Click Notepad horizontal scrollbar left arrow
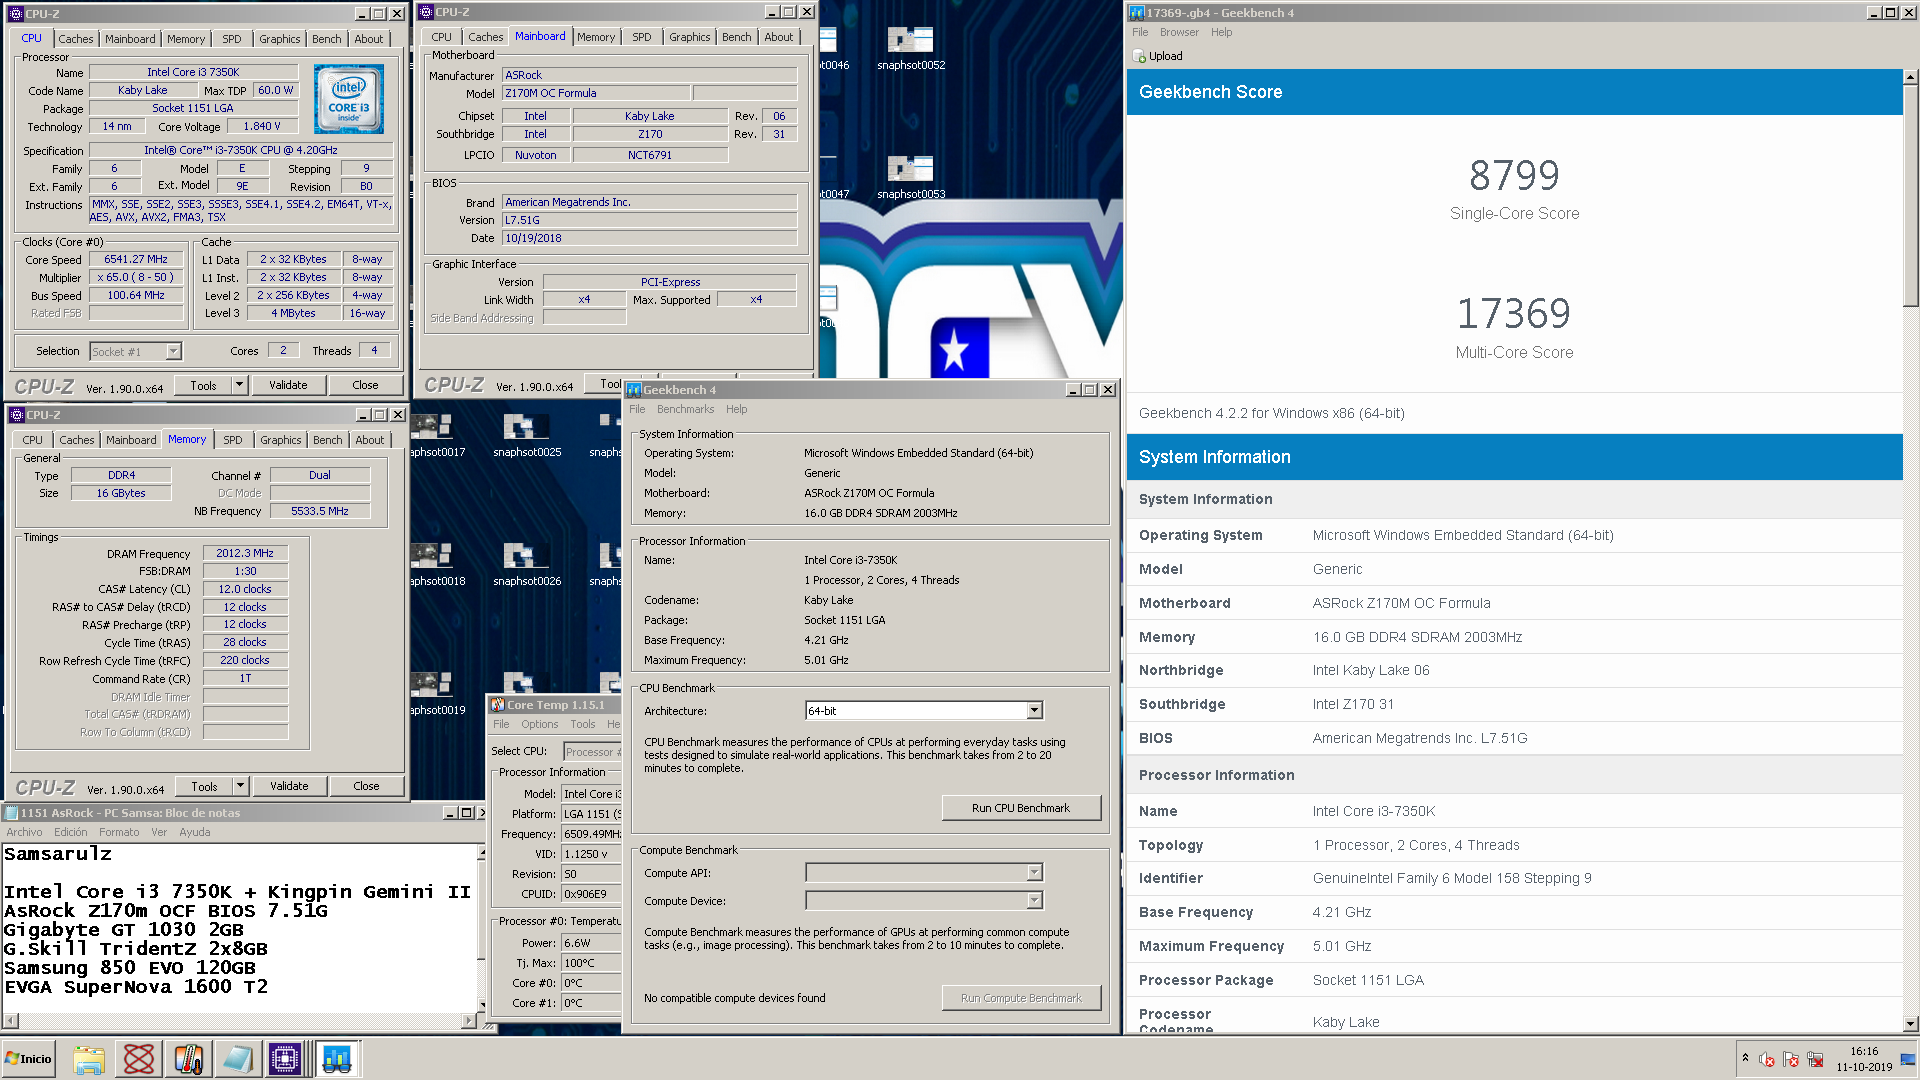The image size is (1920, 1080). 11,1021
